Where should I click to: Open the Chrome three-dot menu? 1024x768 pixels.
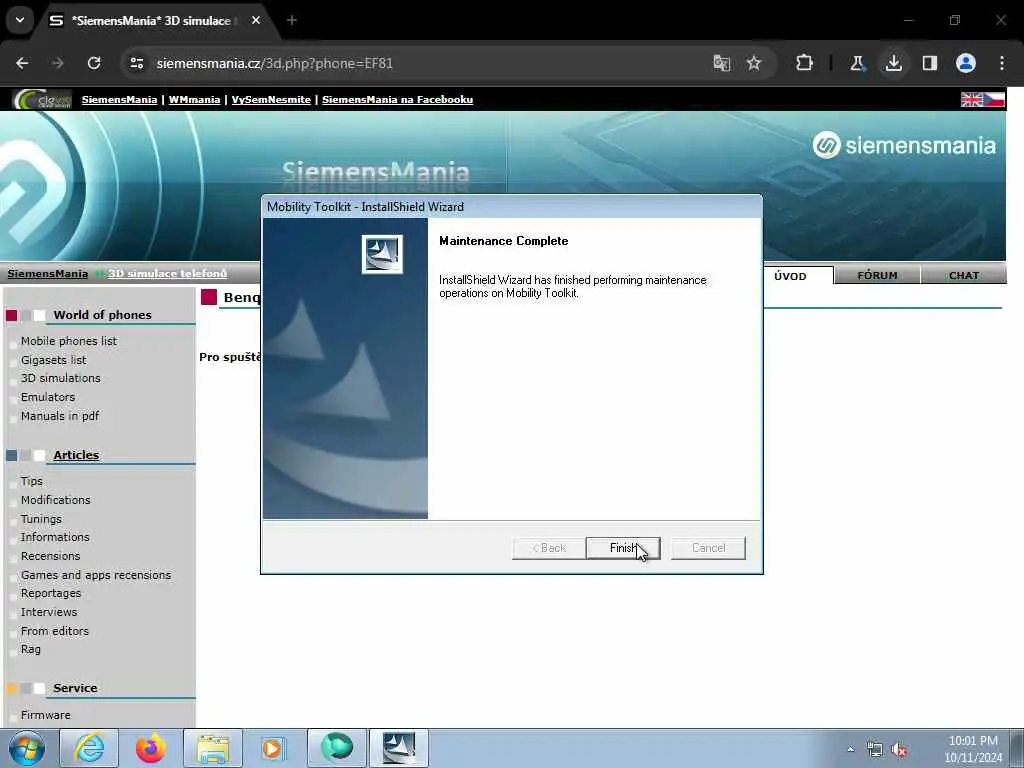click(x=1002, y=63)
